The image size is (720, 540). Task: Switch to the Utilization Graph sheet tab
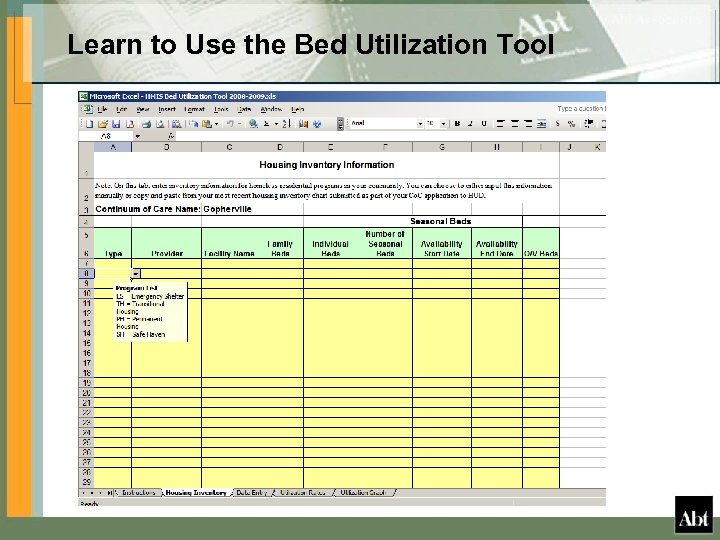pos(363,493)
